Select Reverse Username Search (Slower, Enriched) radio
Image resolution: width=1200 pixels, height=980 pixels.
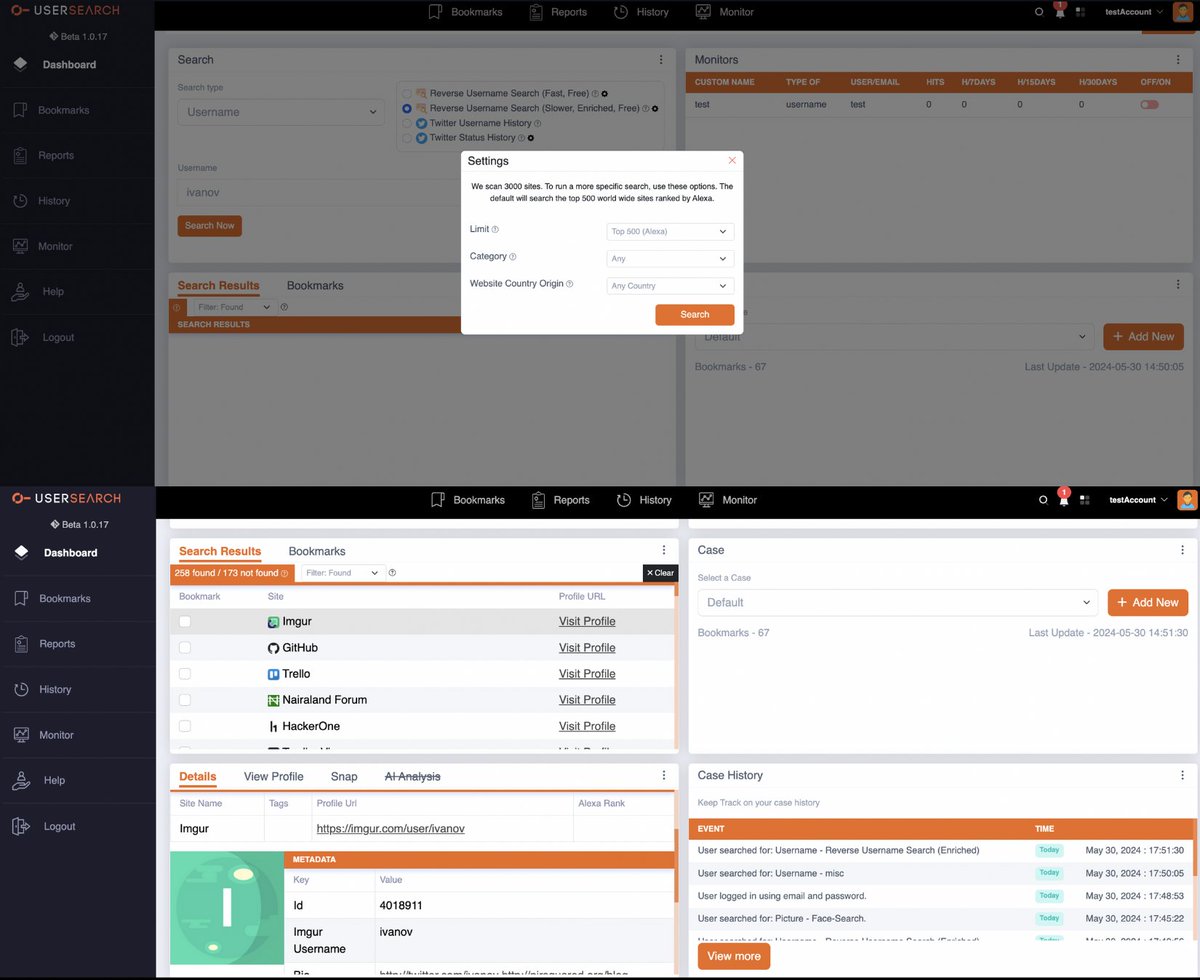click(x=407, y=108)
